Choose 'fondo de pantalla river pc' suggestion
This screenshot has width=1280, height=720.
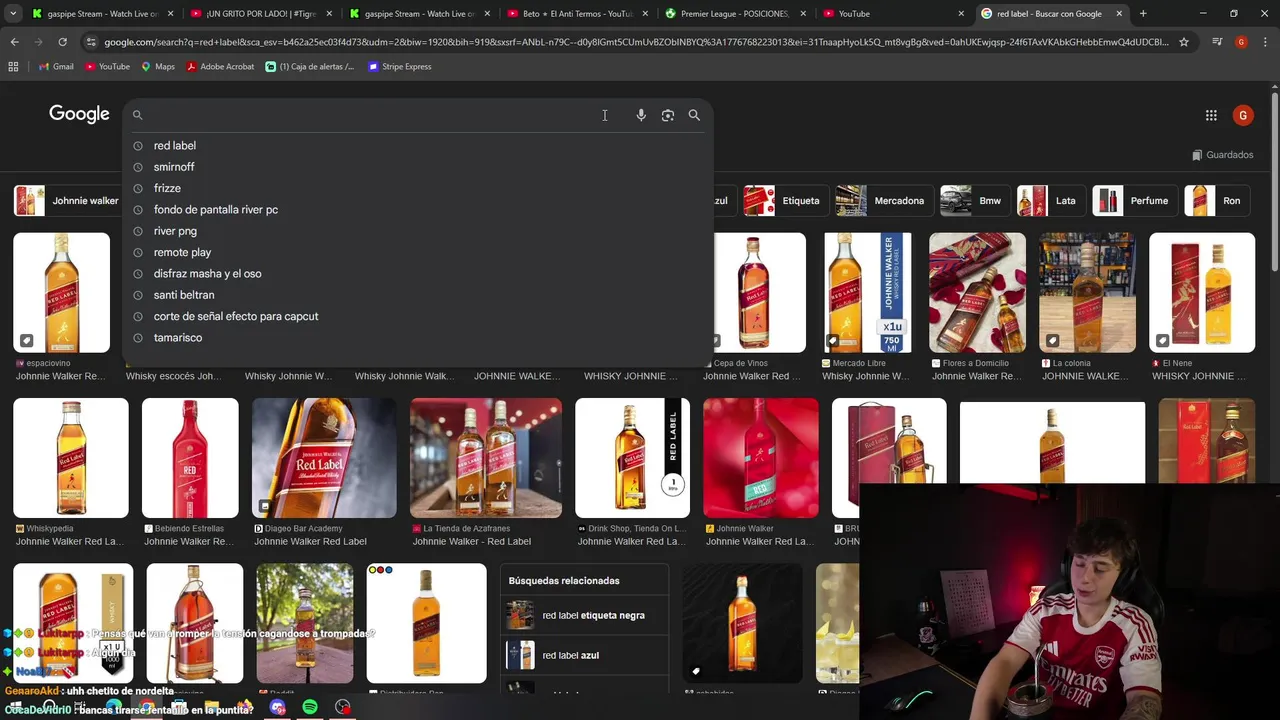click(418, 210)
